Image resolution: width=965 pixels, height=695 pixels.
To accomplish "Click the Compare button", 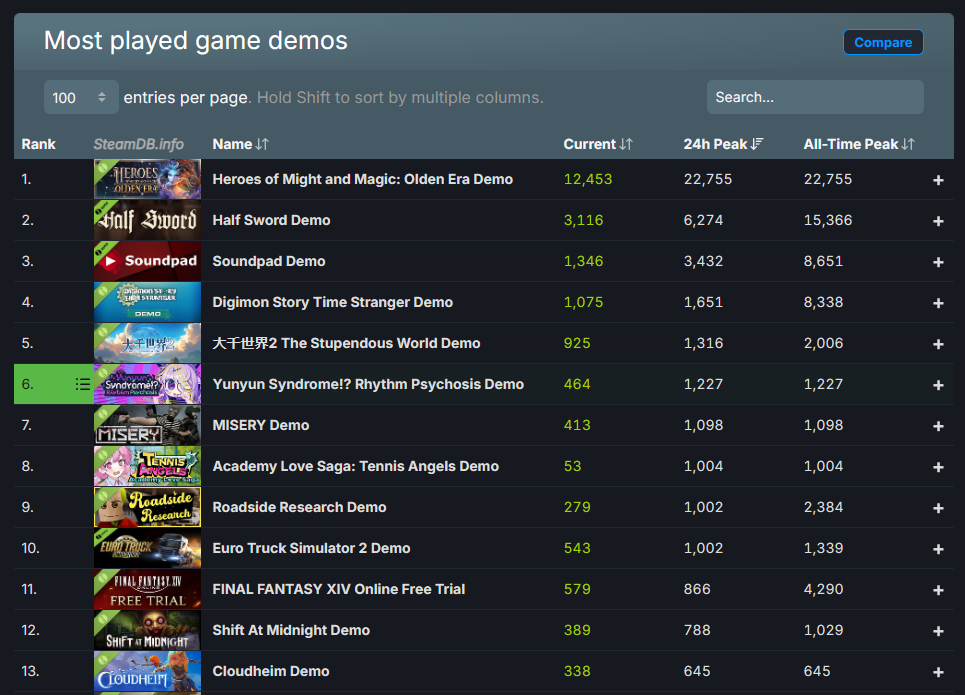I will point(883,42).
